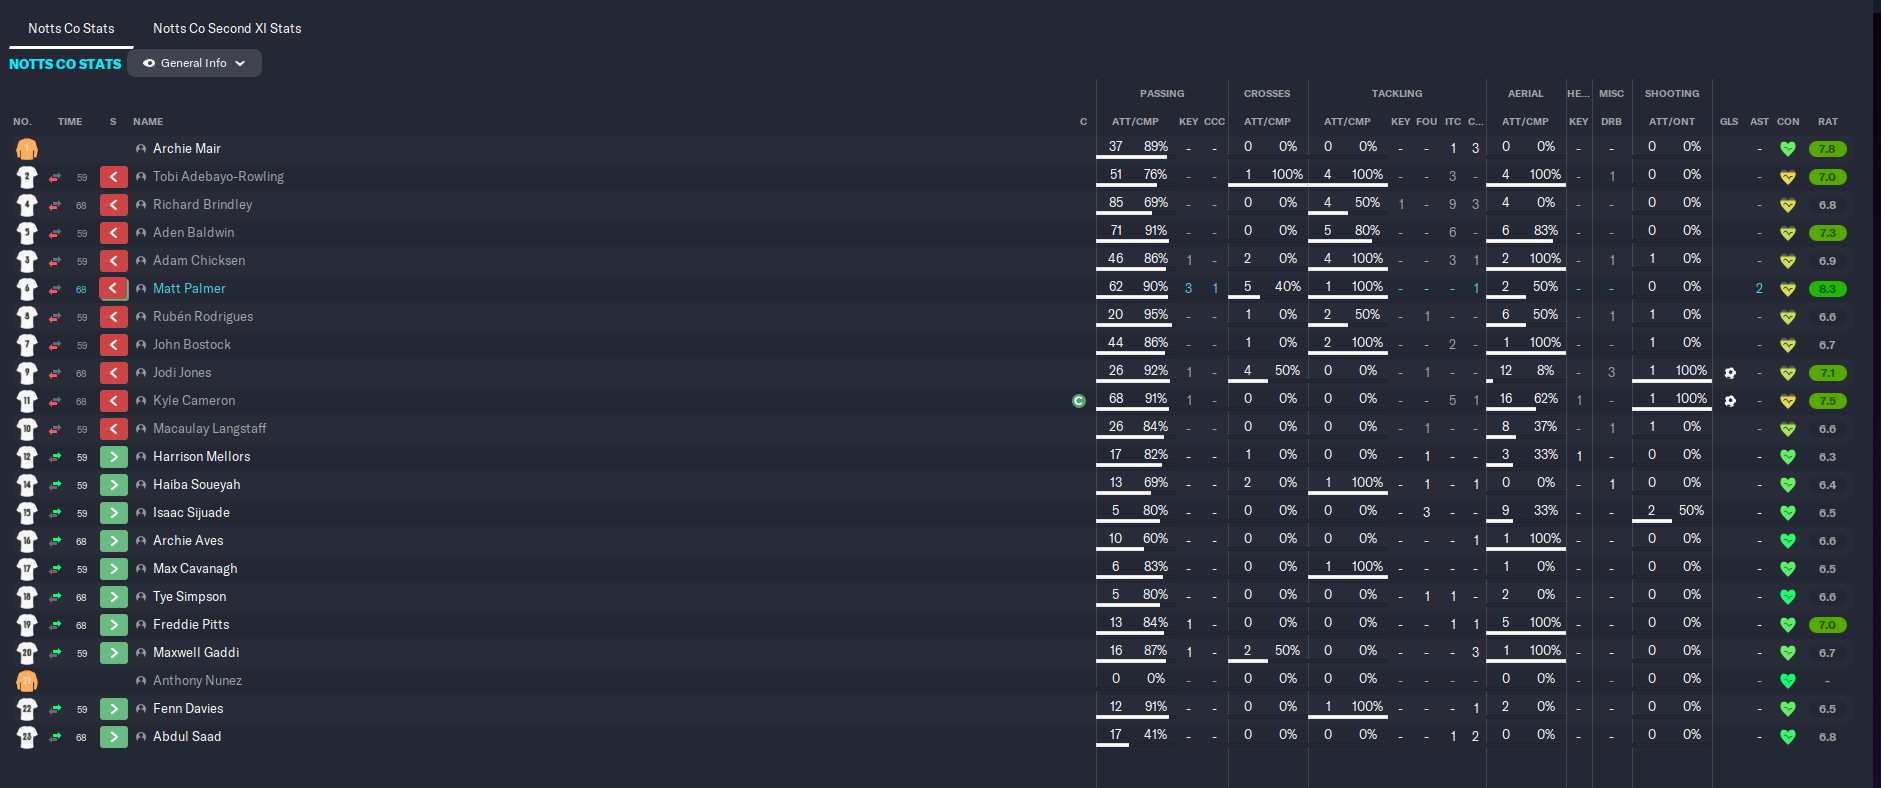Click the green condition heart for Archie Mair
The height and width of the screenshot is (788, 1881).
point(1788,149)
